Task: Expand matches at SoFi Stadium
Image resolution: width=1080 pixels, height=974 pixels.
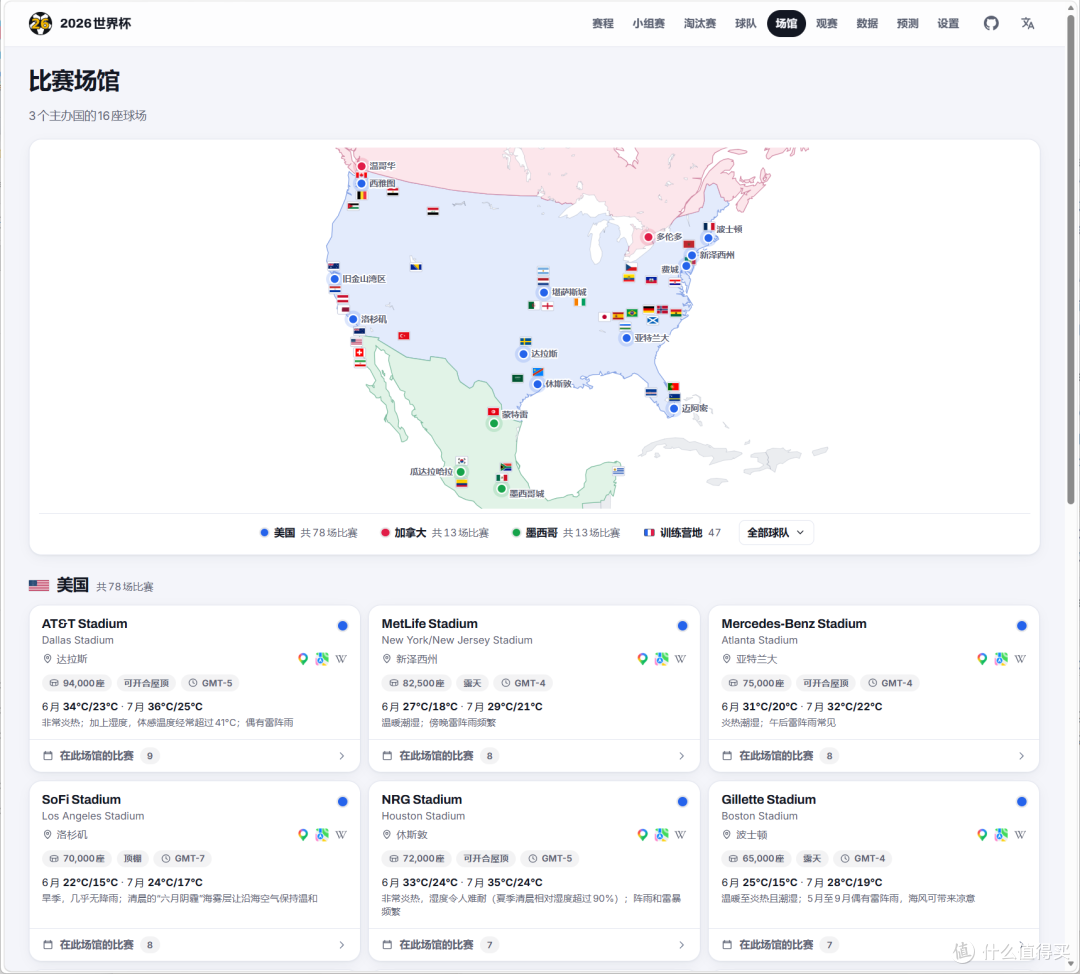Action: tap(195, 945)
